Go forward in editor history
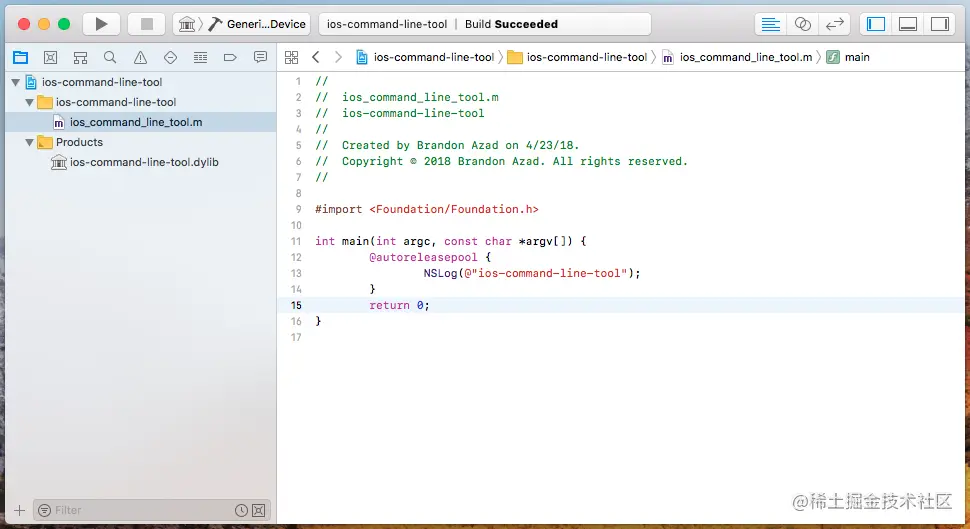 coord(338,57)
